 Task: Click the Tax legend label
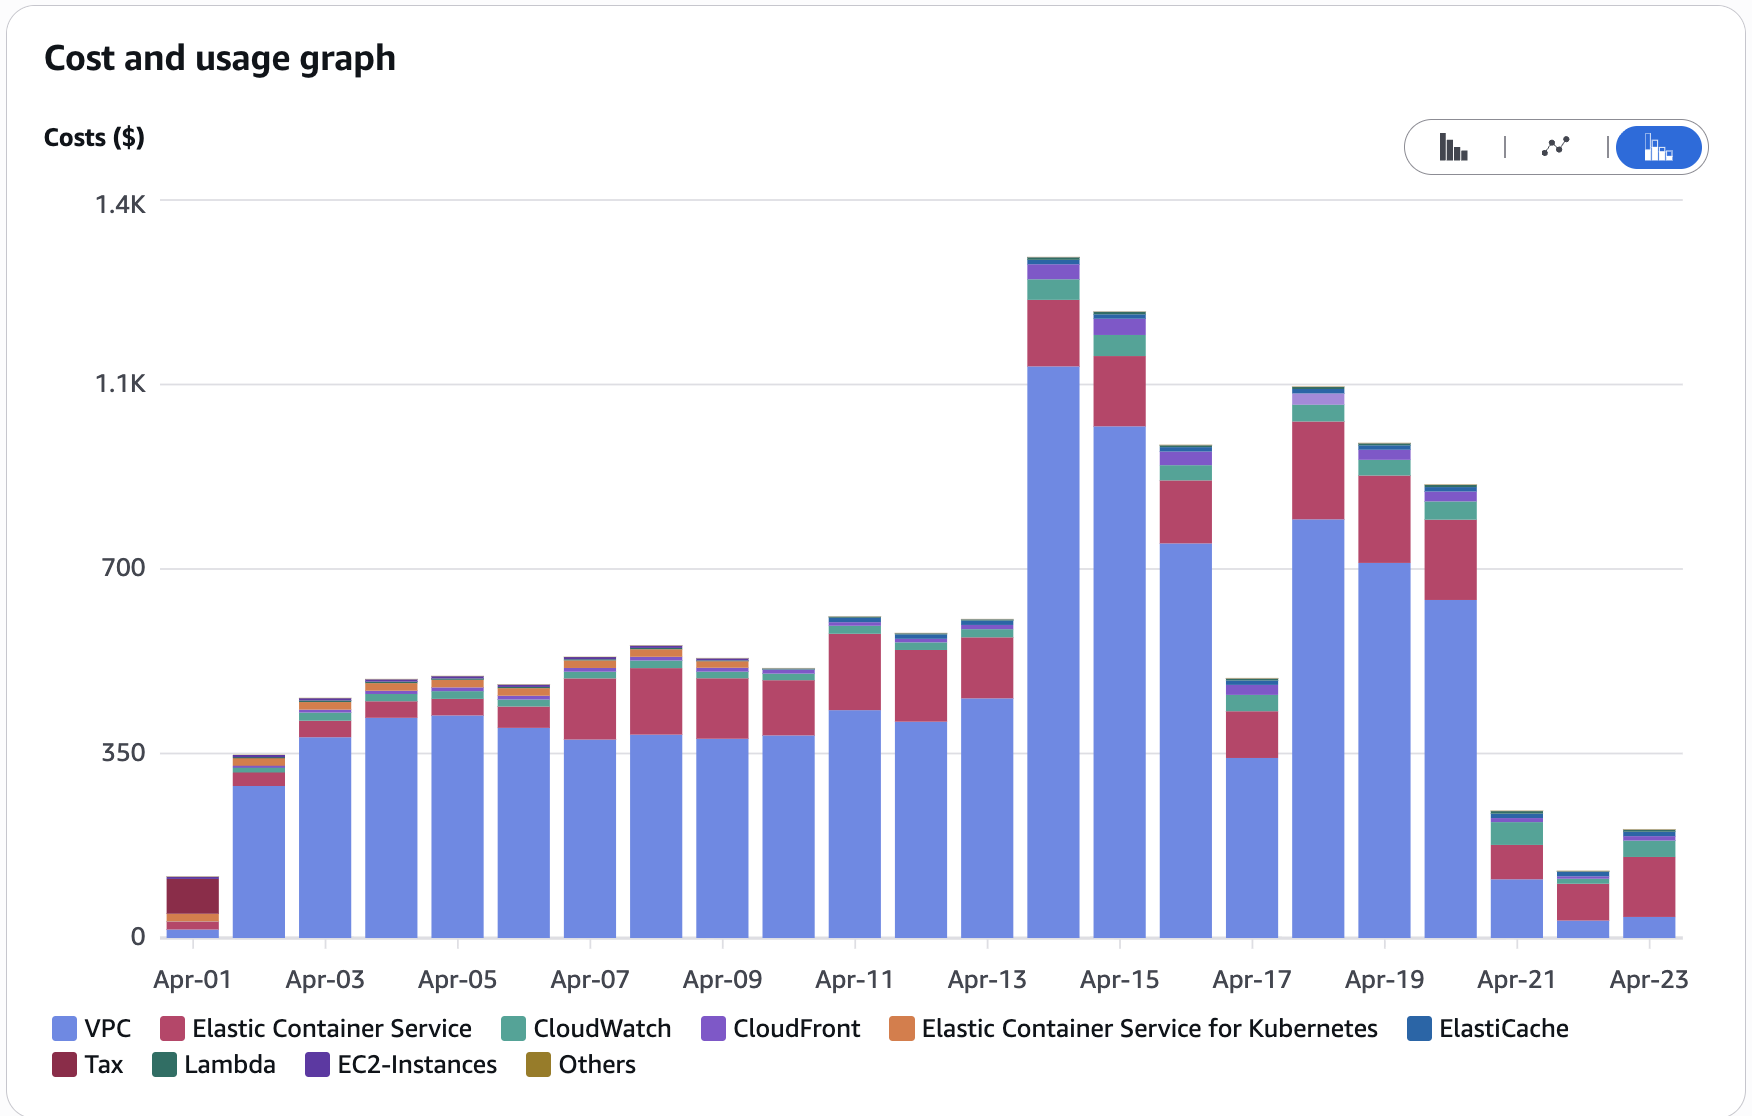click(104, 1064)
